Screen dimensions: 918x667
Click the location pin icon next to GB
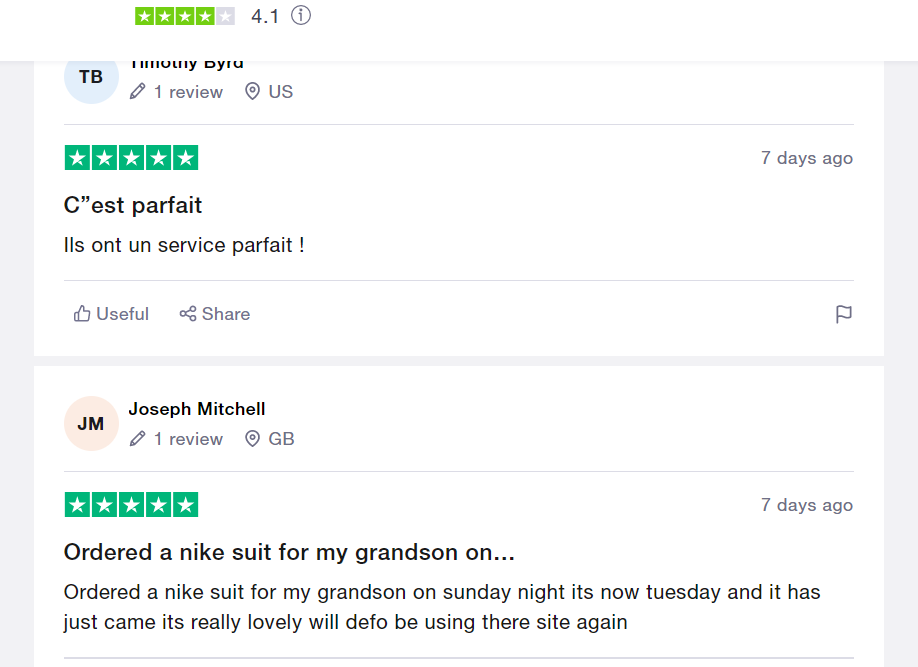(253, 439)
